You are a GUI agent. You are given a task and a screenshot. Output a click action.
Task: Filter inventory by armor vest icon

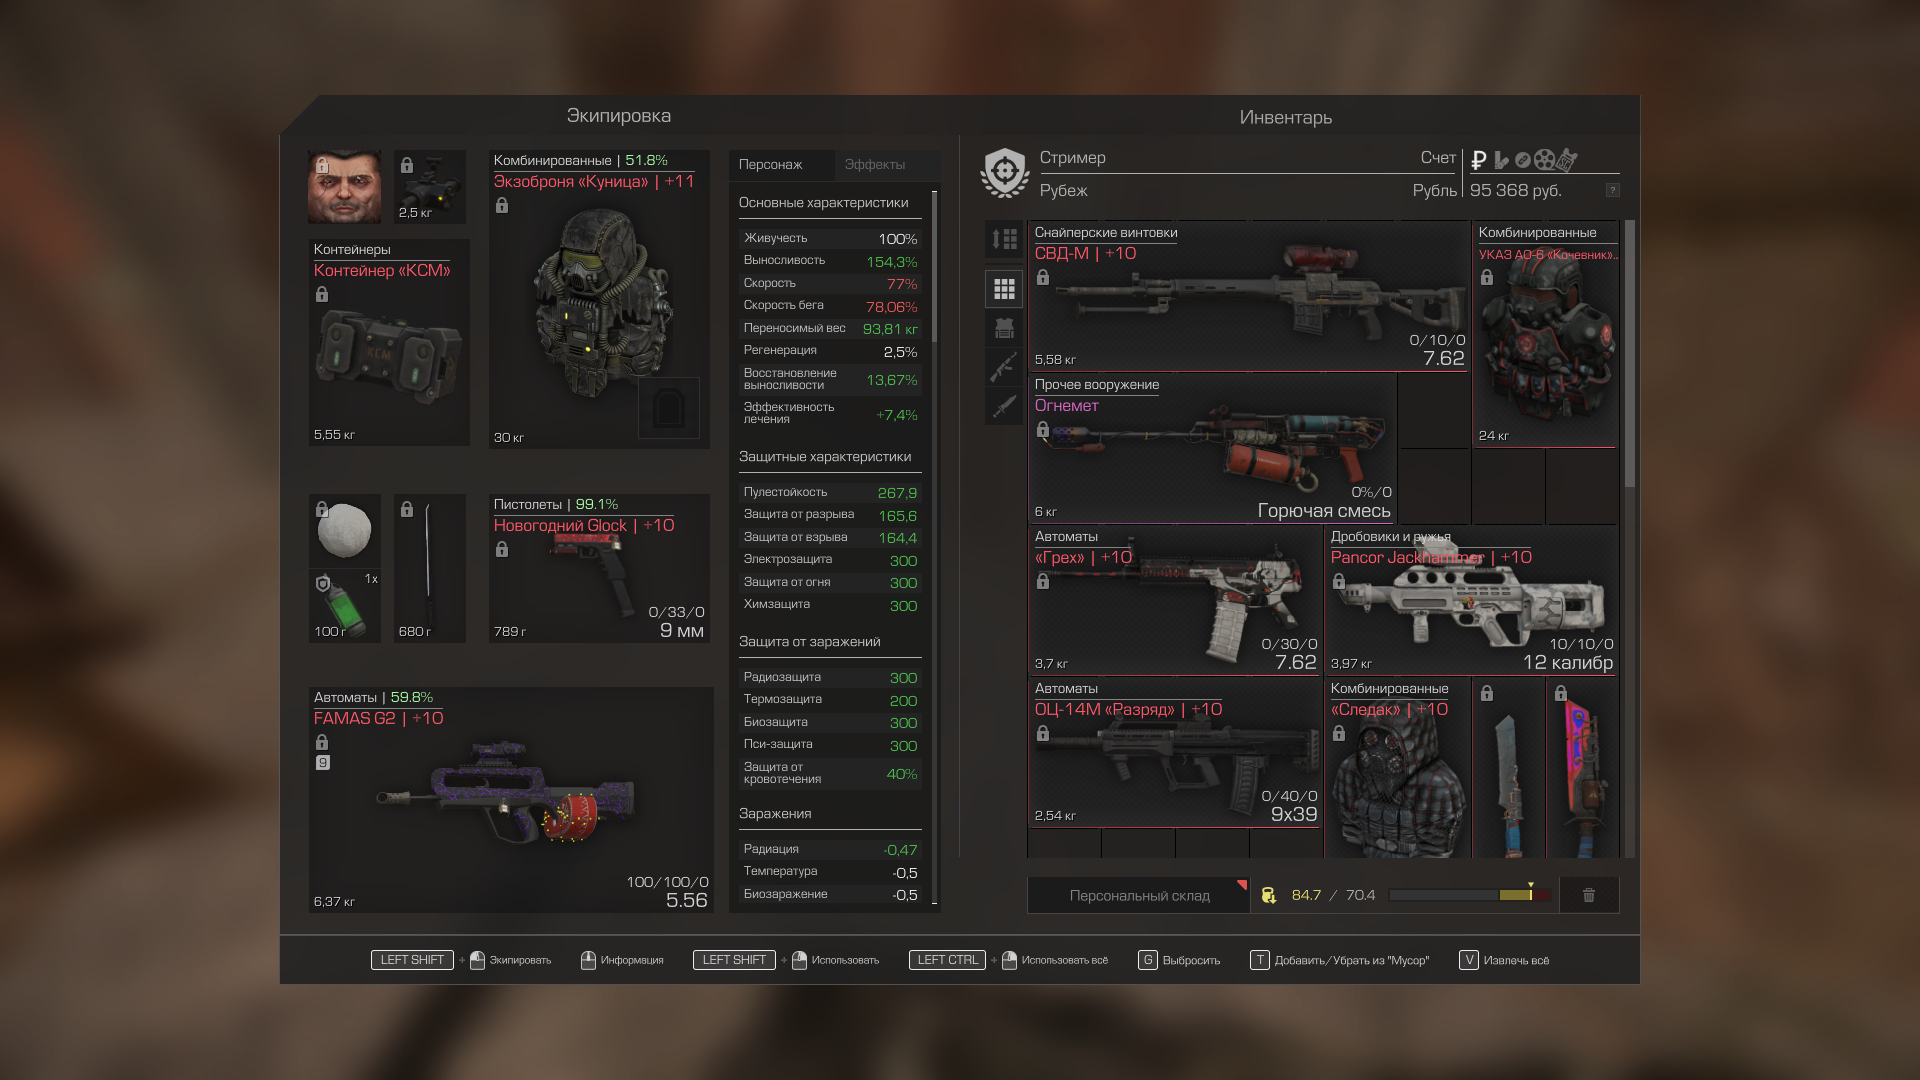point(1004,328)
